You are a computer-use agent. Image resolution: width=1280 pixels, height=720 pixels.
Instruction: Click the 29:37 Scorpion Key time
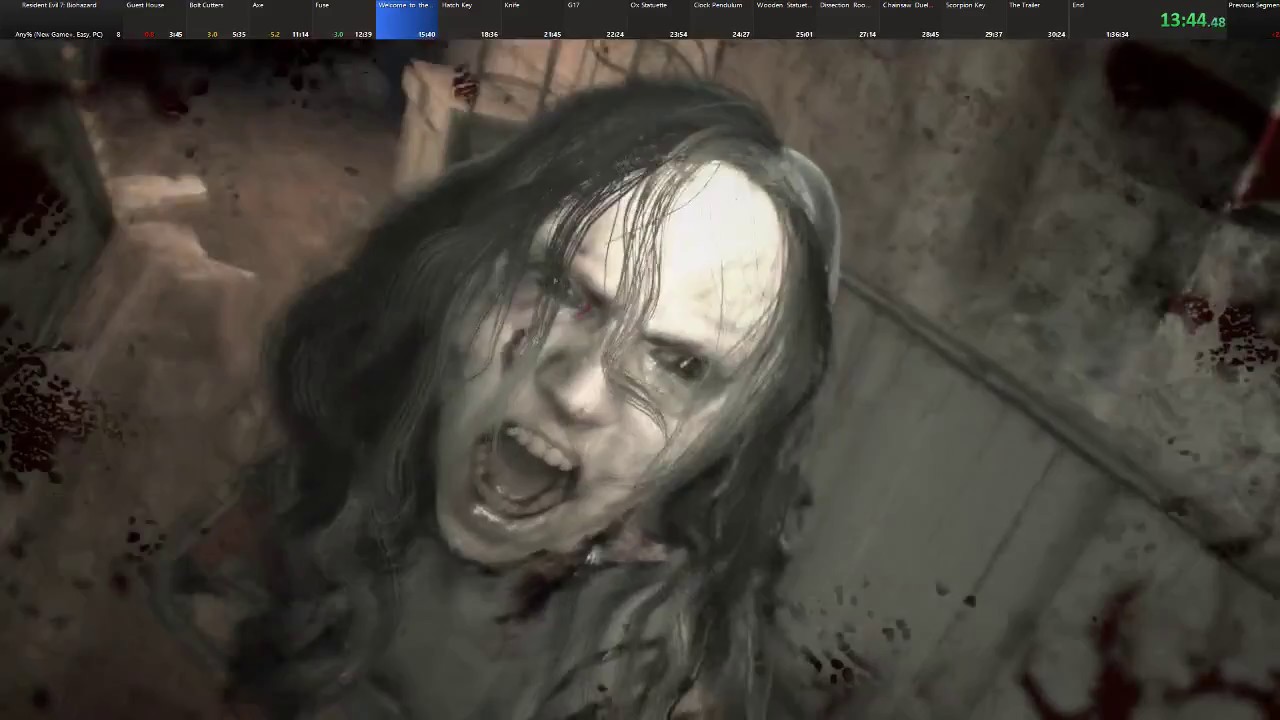click(x=993, y=35)
